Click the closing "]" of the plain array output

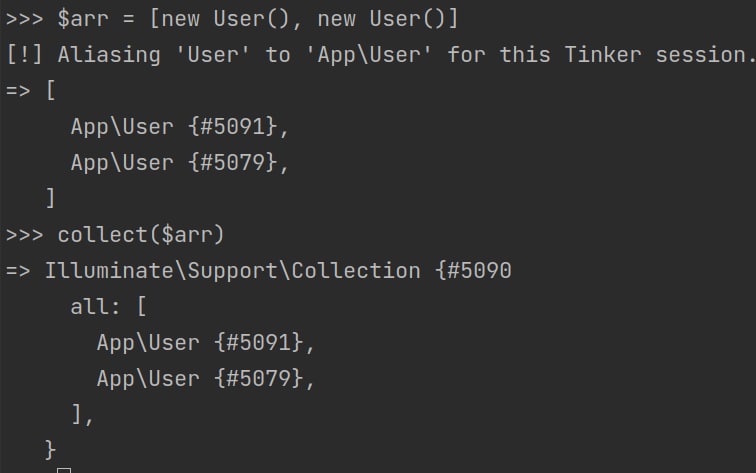point(51,198)
